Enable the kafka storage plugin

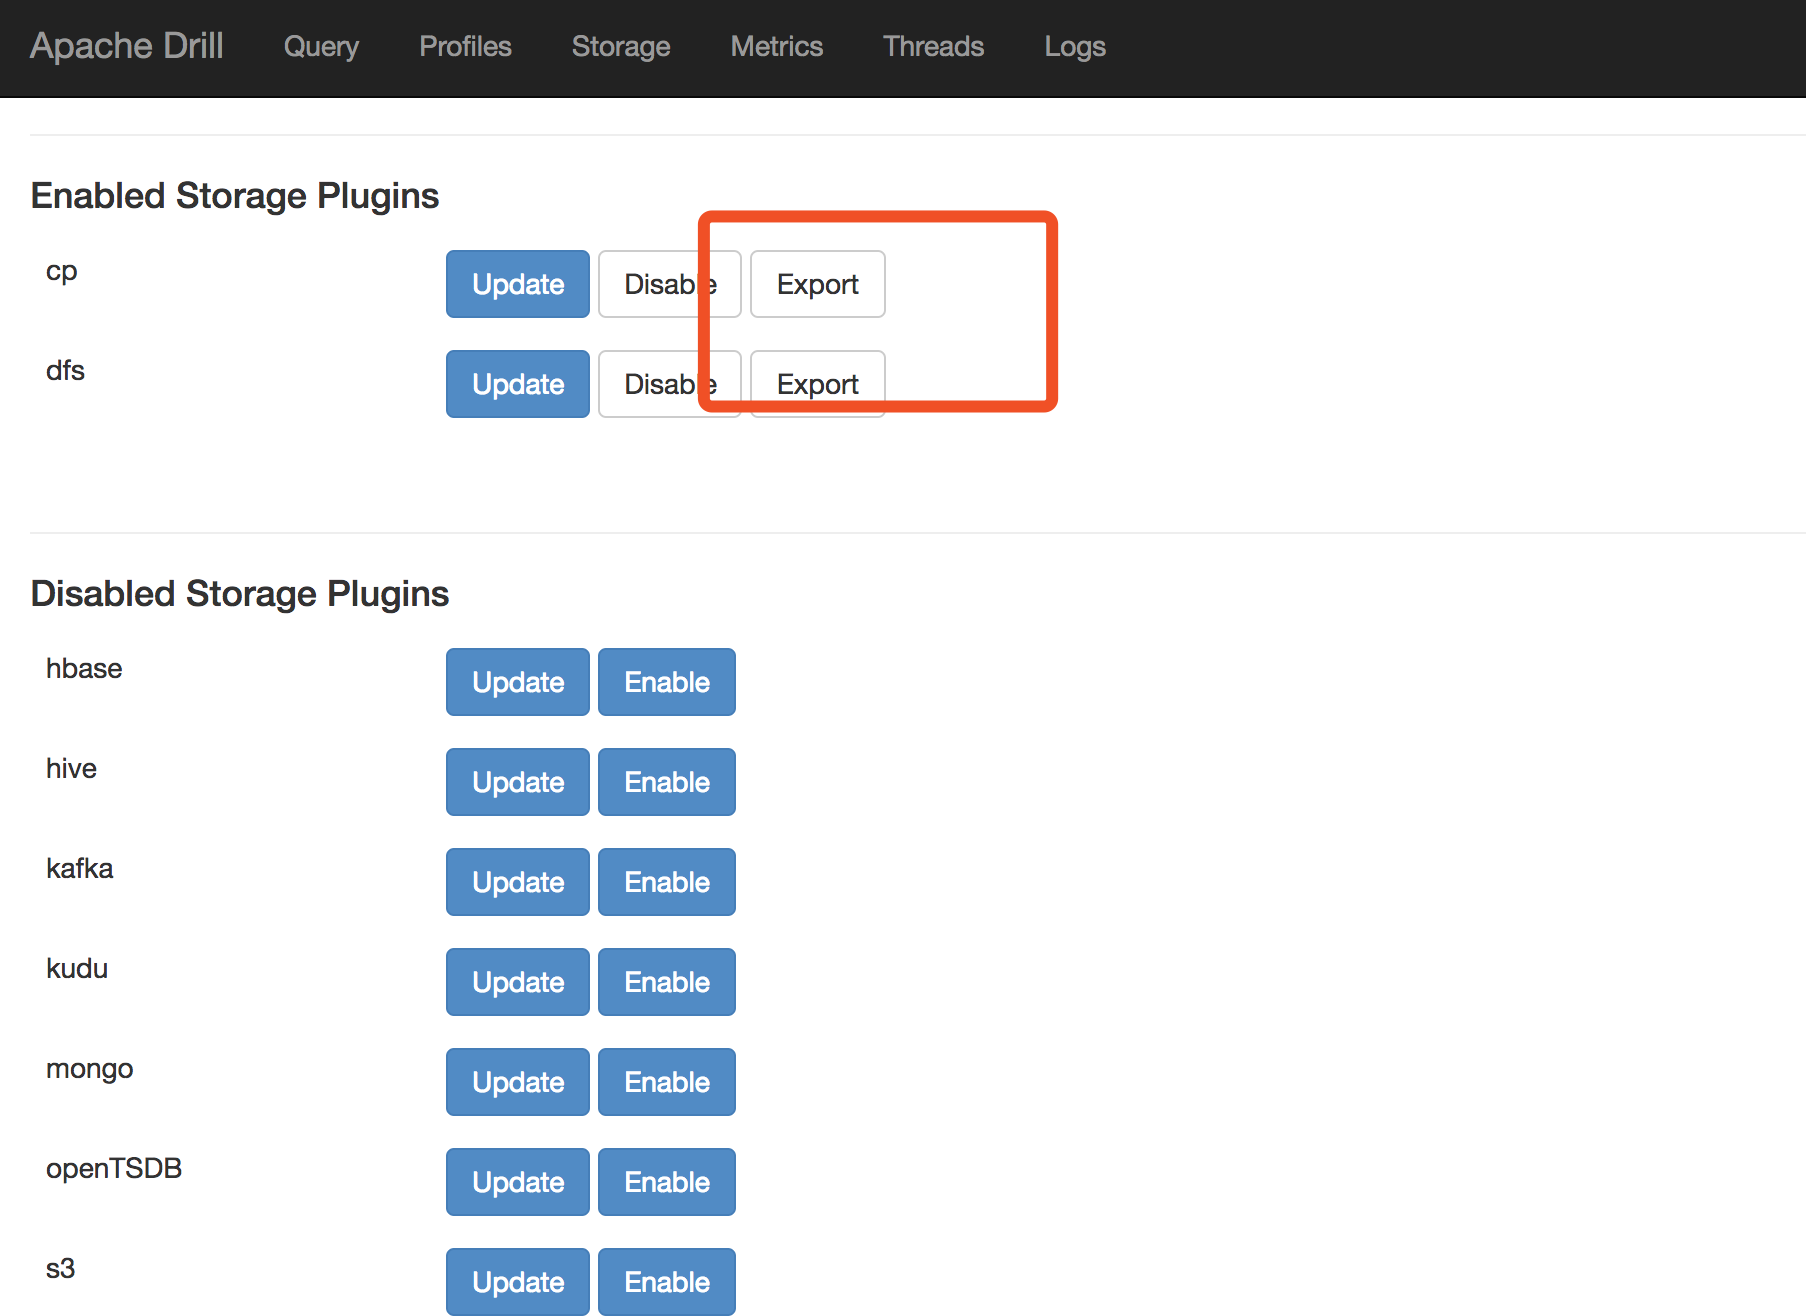coord(667,882)
